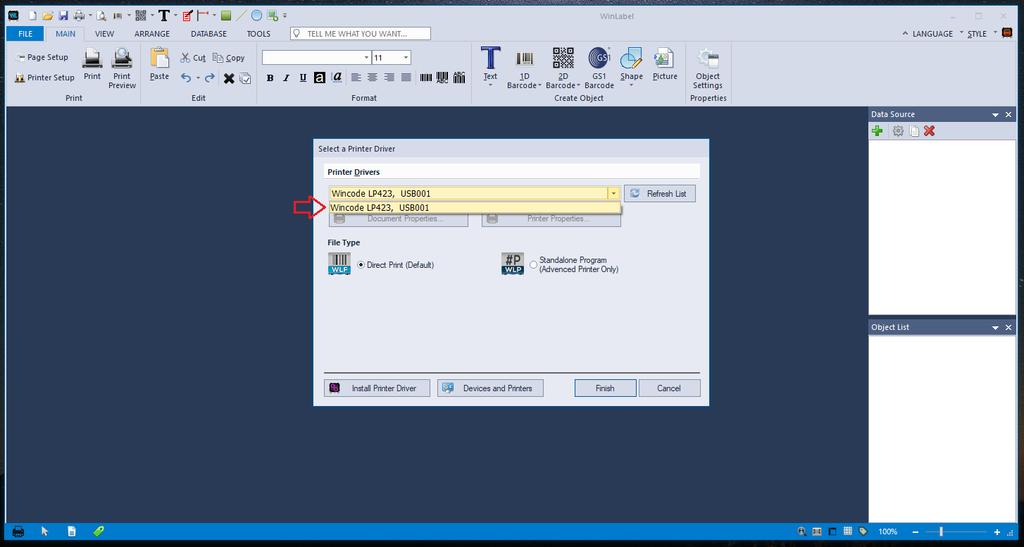This screenshot has width=1024, height=547.
Task: Click the zoom slider handle in status bar
Action: click(x=941, y=532)
